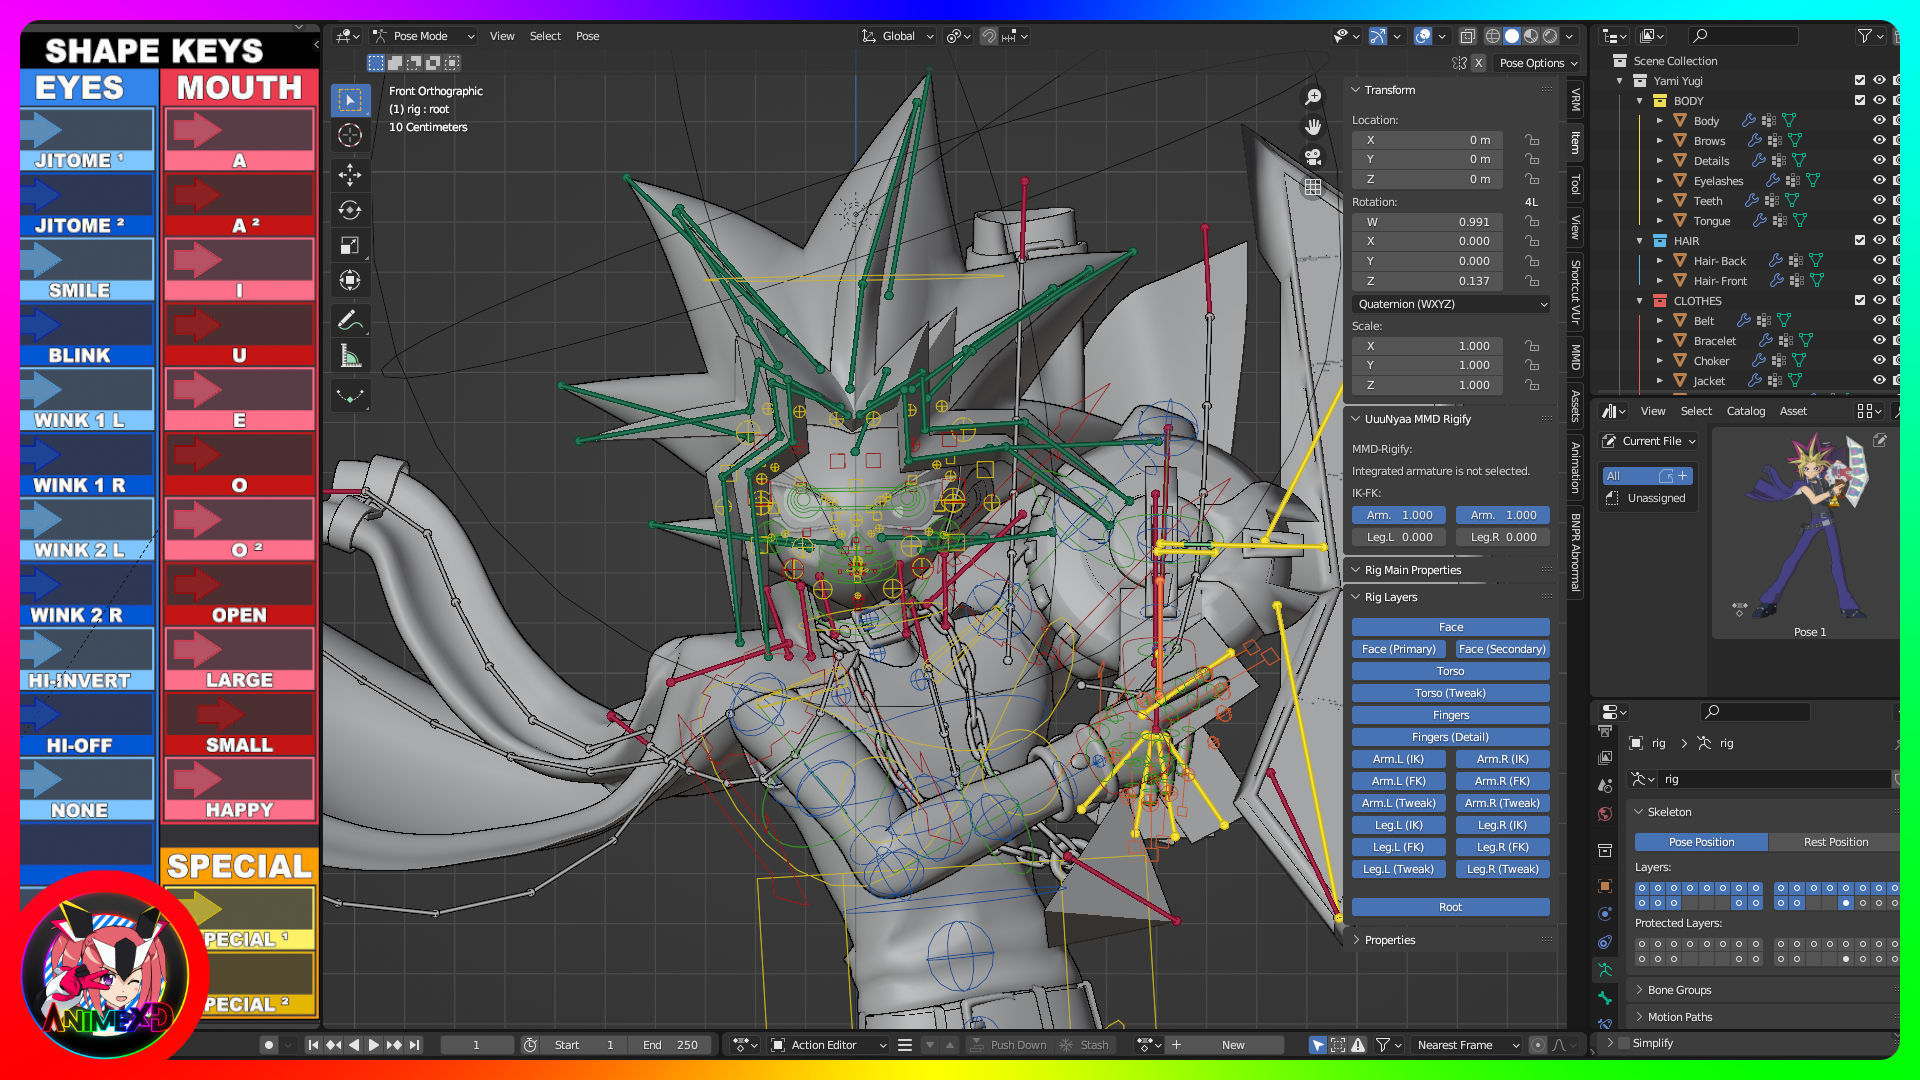Viewport: 1920px width, 1080px height.
Task: Open the Select menu in viewport header
Action: (545, 36)
